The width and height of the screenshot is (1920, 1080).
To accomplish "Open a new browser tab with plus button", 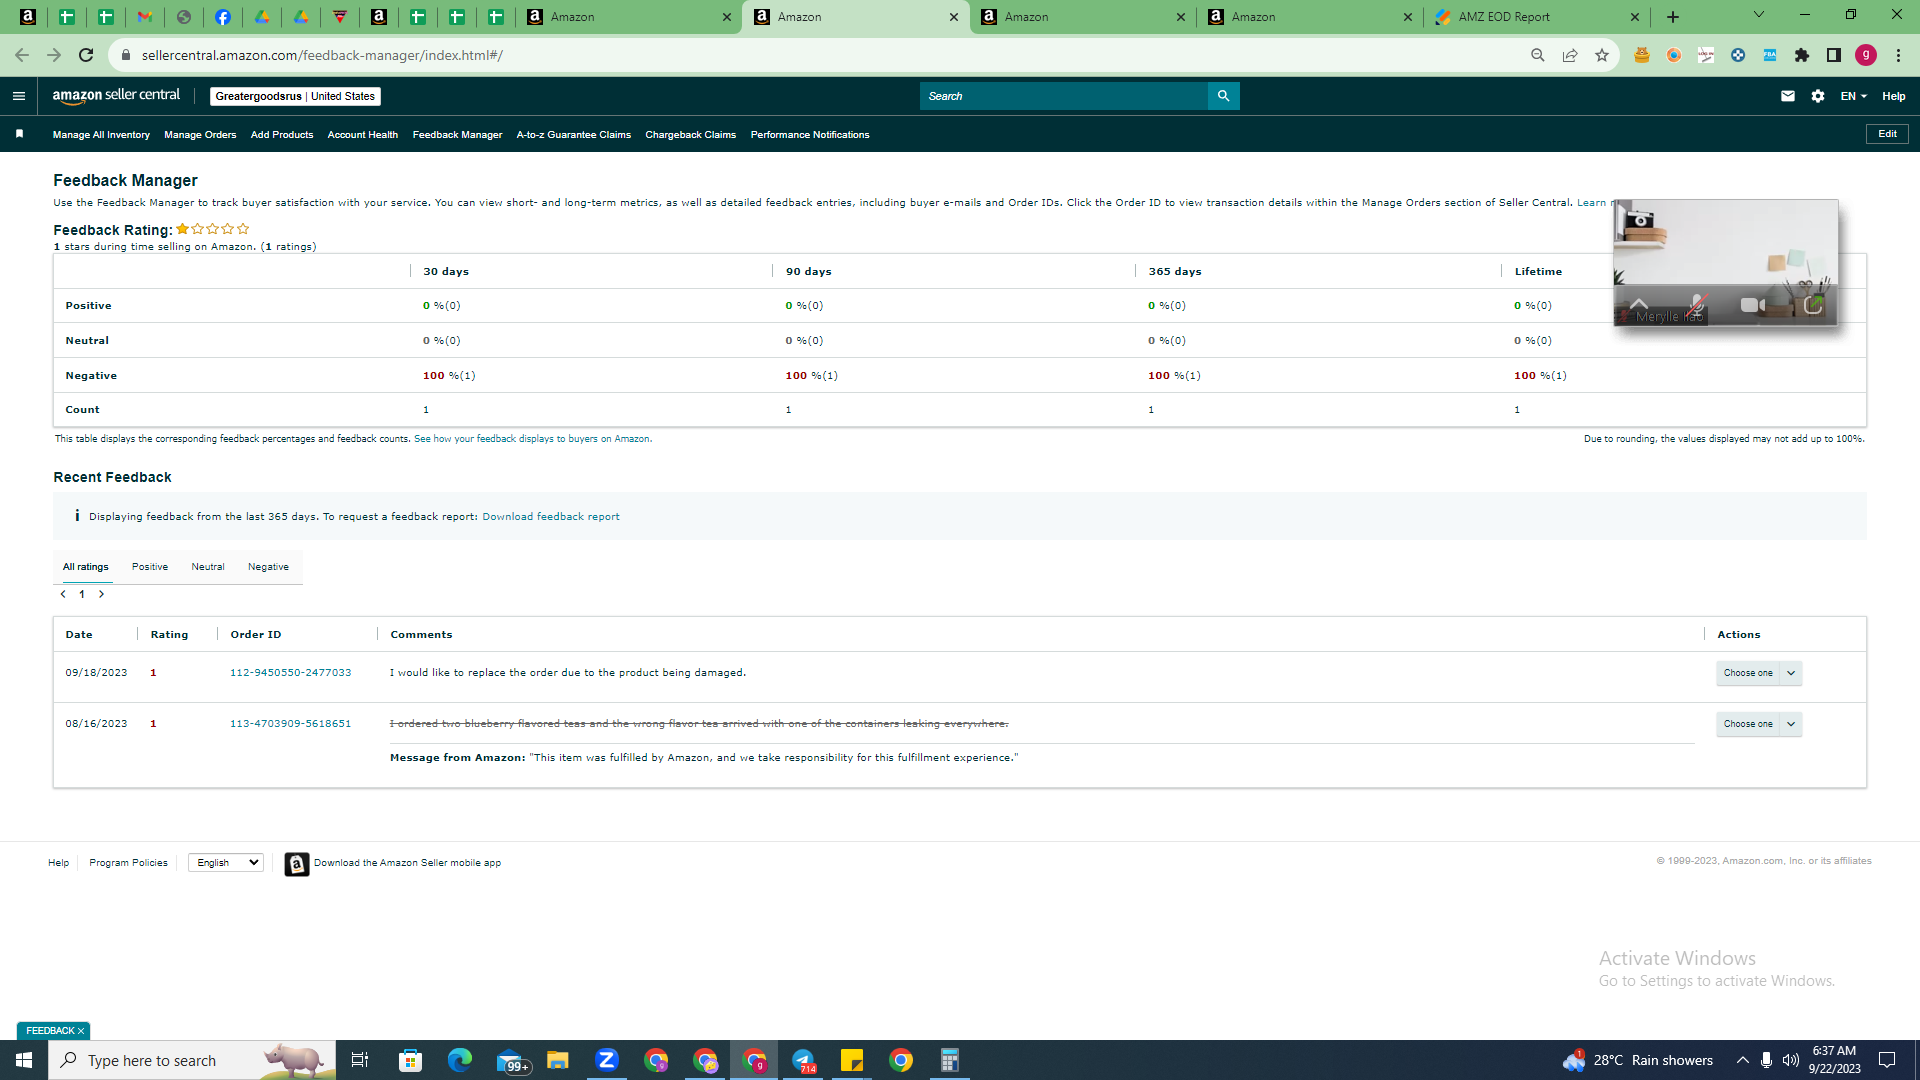I will (1673, 17).
